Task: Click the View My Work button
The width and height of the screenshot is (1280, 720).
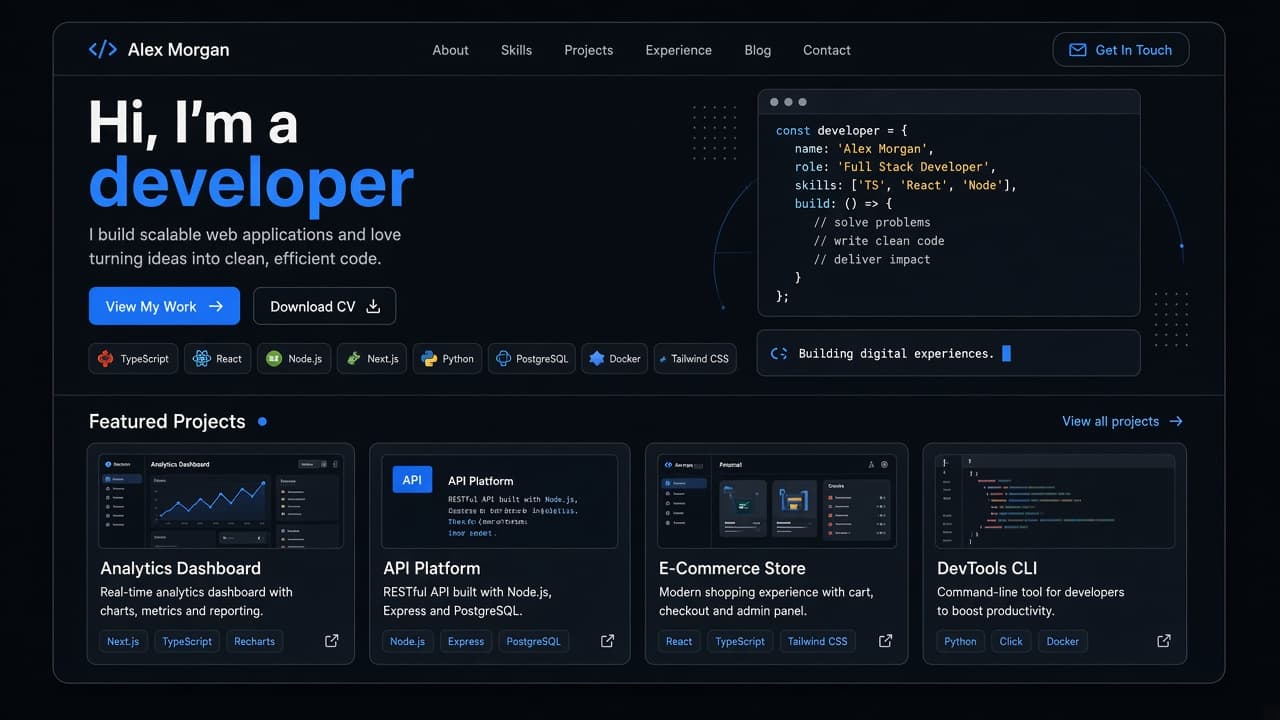Action: click(164, 306)
